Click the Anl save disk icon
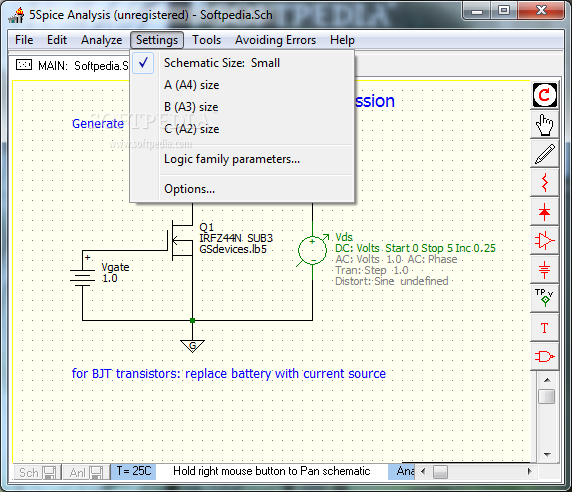Image resolution: width=572 pixels, height=492 pixels. [97, 473]
